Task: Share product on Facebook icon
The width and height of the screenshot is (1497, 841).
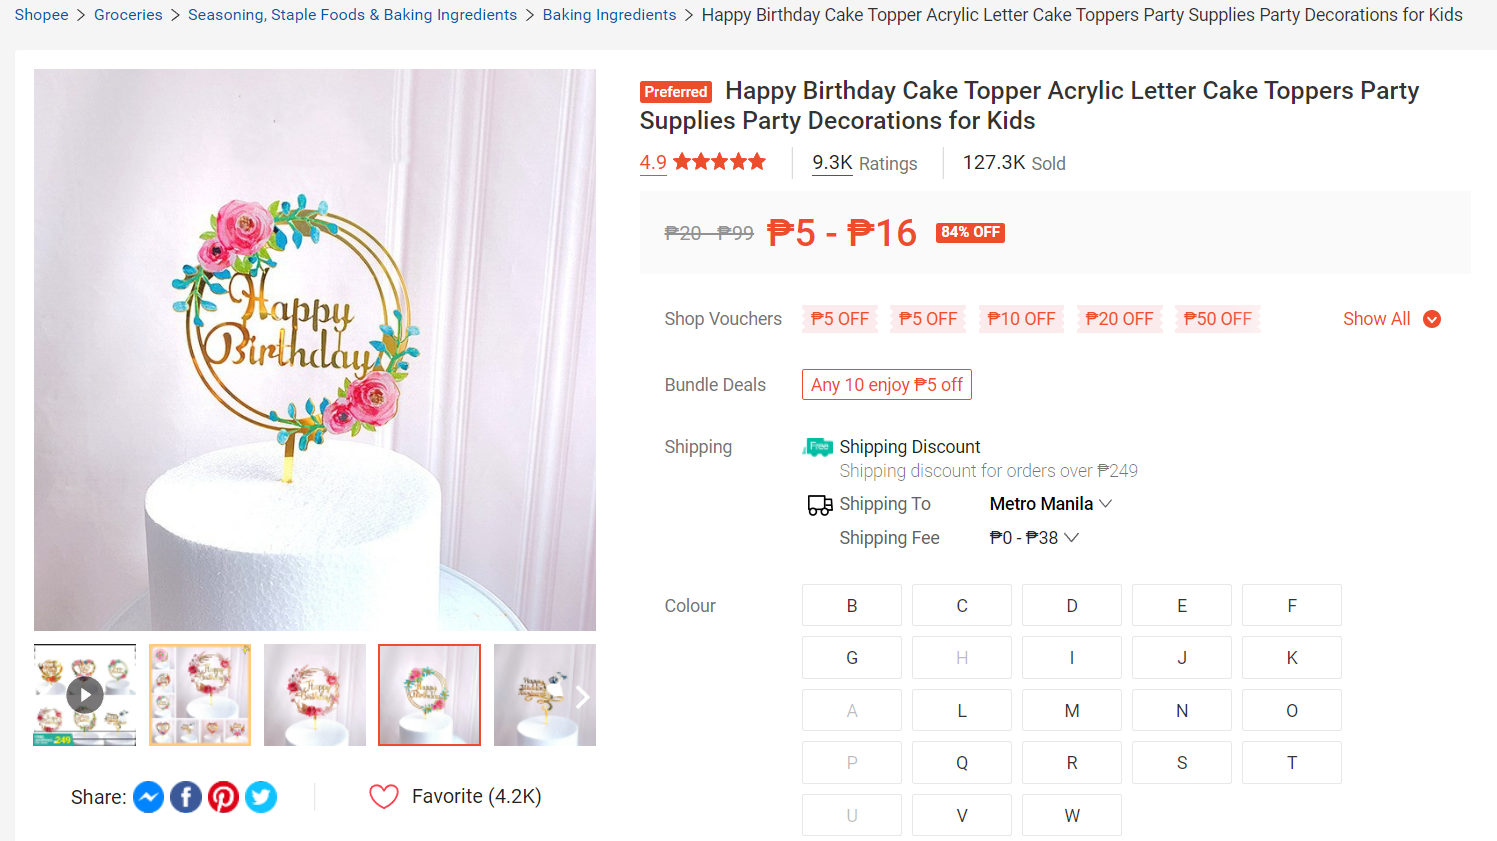Action: 186,797
